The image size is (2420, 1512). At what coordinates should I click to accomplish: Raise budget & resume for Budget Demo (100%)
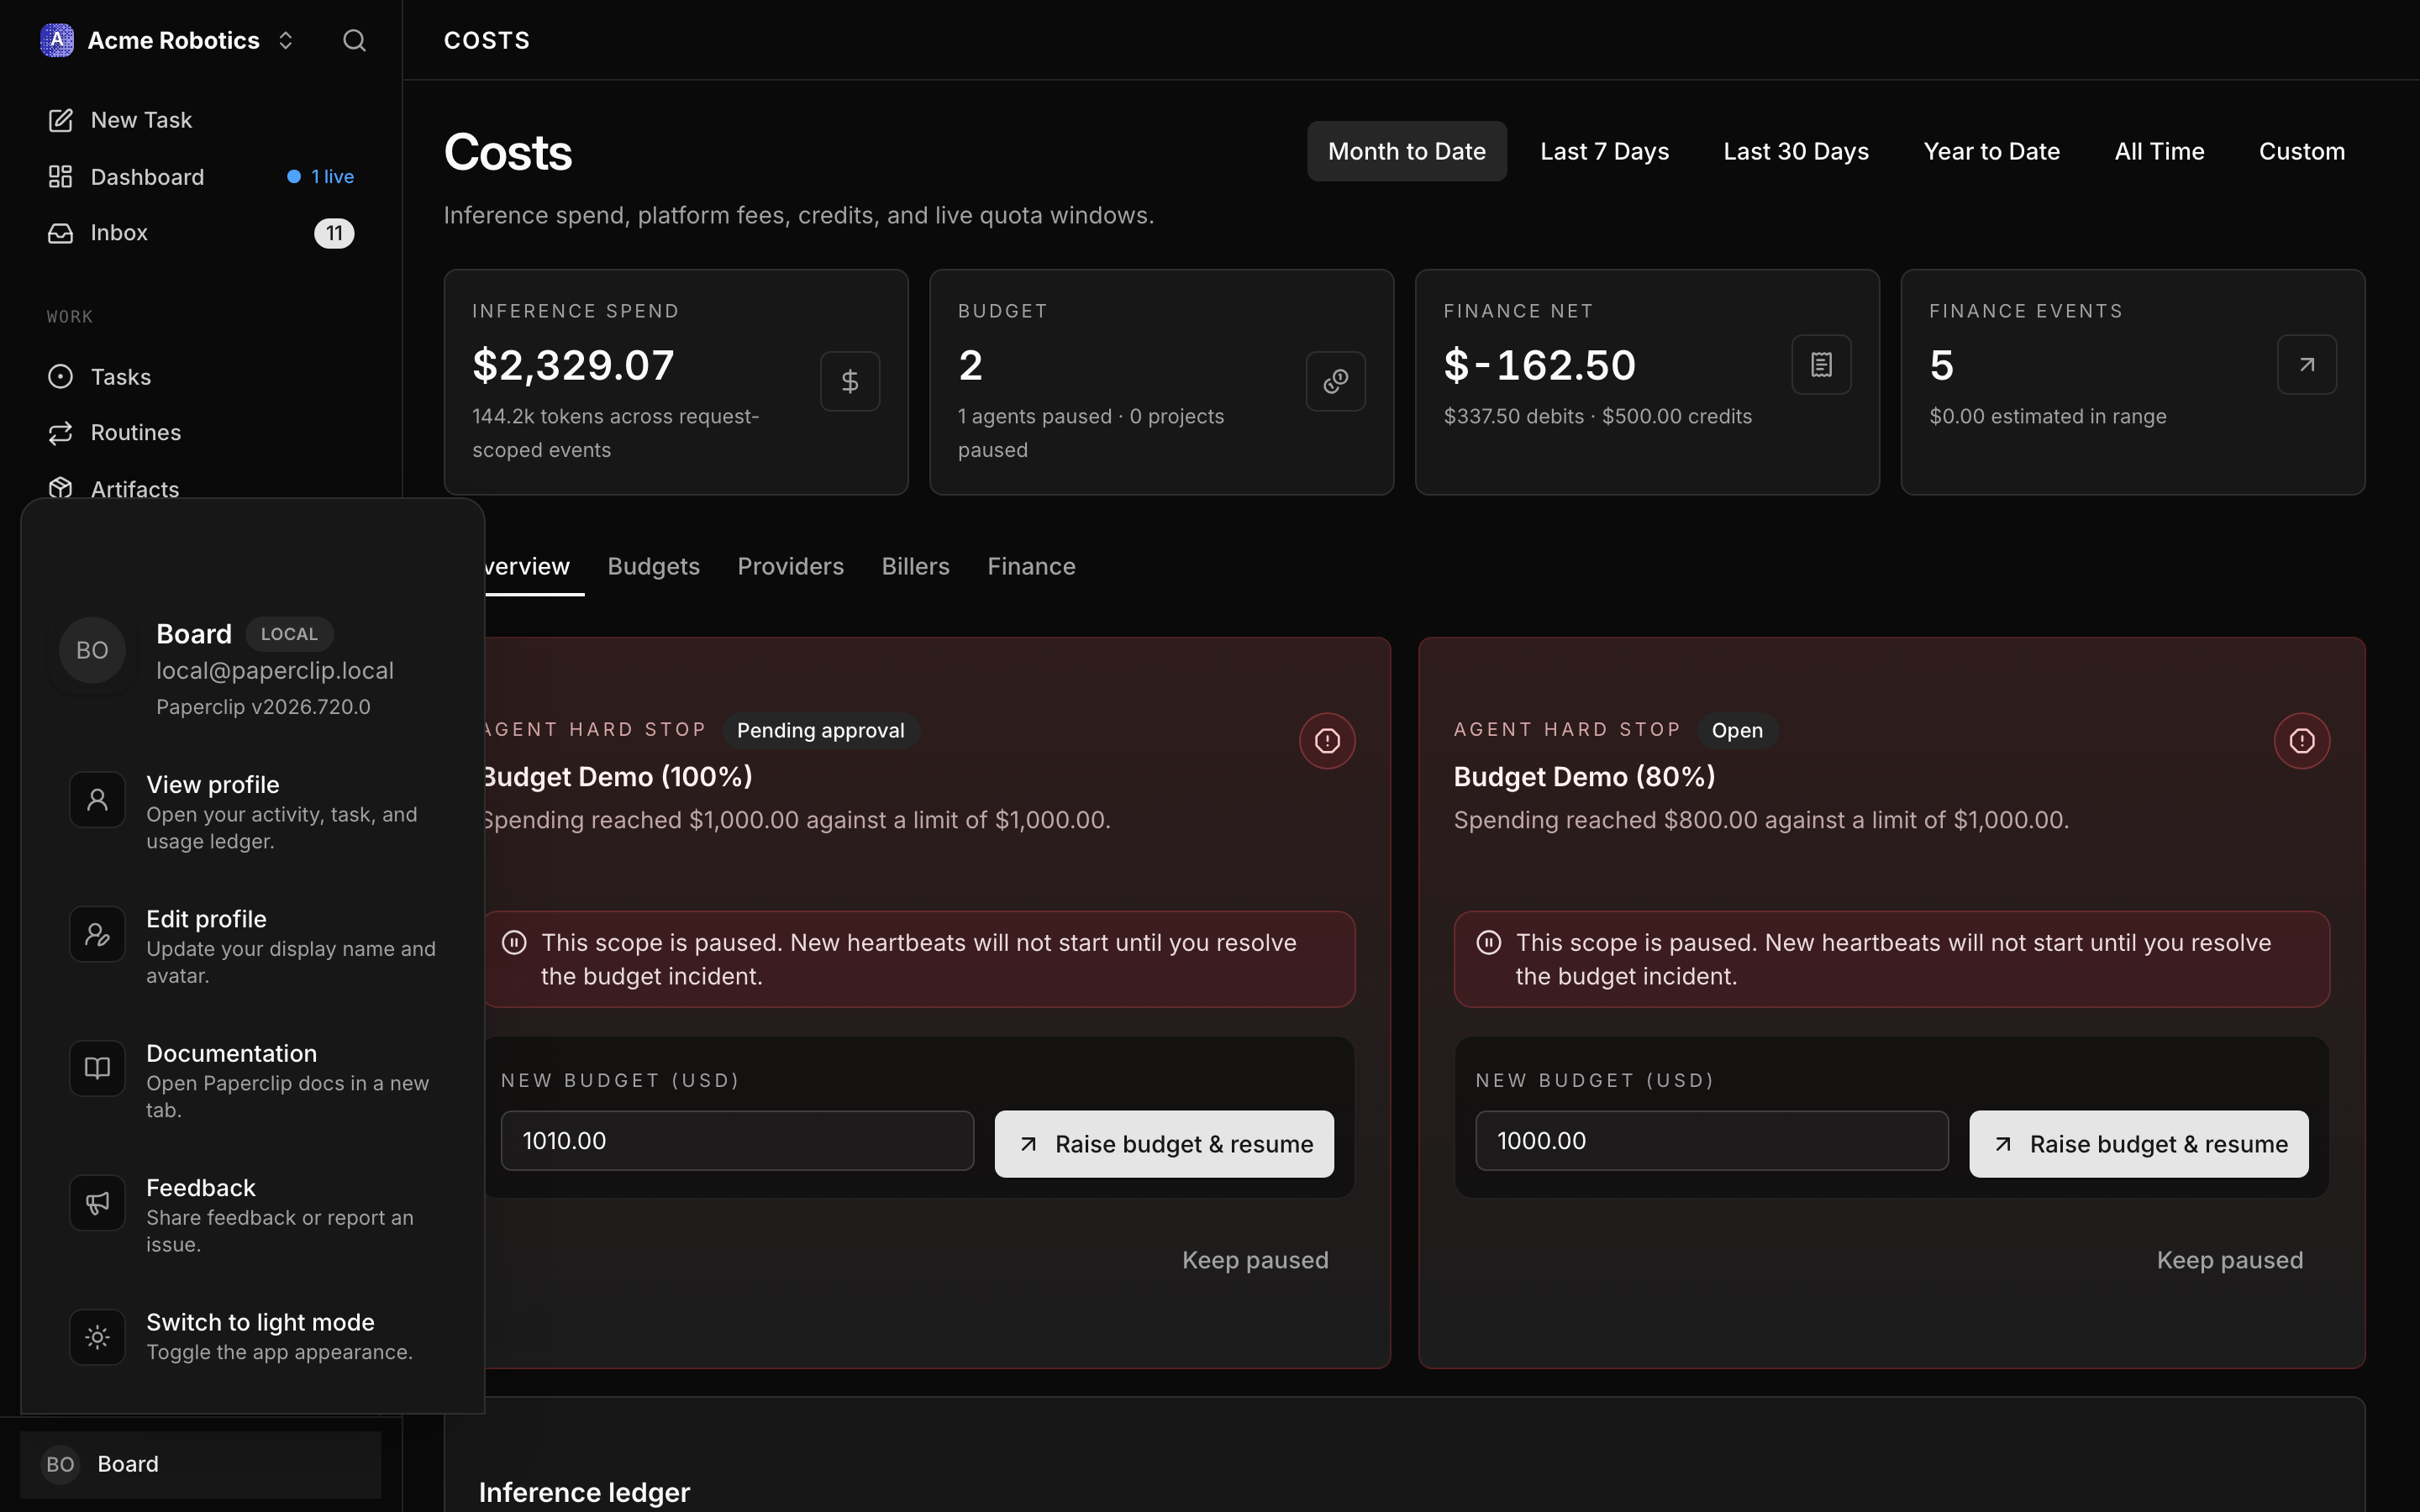coord(1164,1144)
